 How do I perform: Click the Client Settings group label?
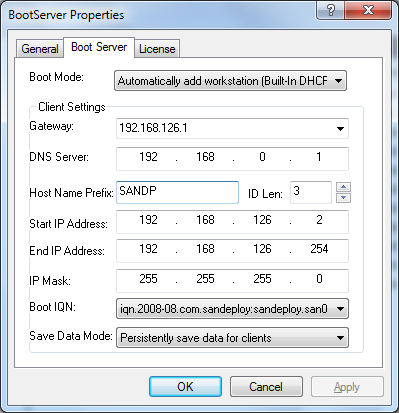(x=72, y=107)
